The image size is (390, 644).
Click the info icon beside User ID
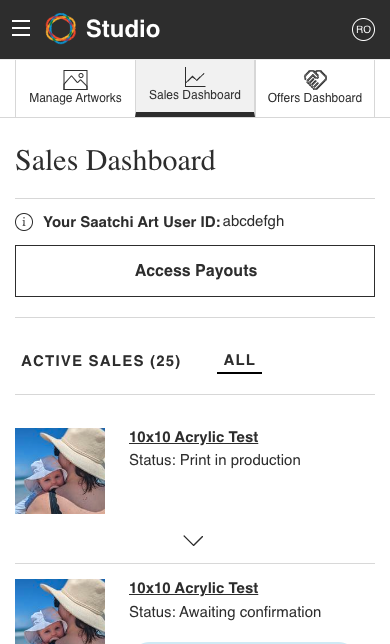24,222
